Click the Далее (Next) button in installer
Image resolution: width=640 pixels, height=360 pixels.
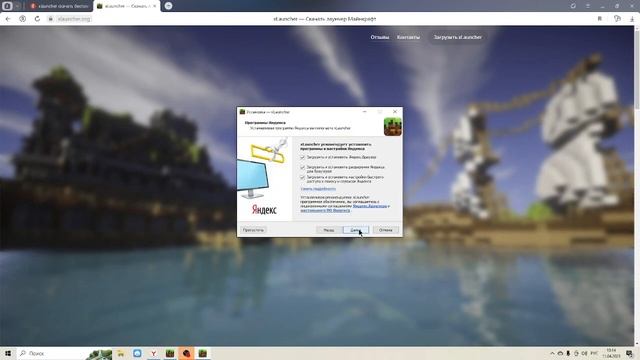click(356, 230)
